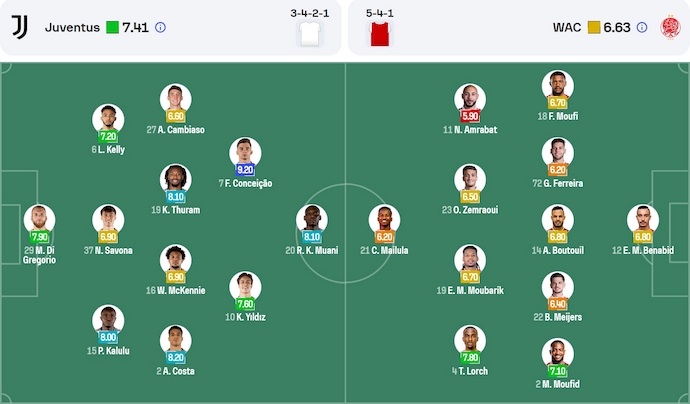Open Juventus rating info icon
Screen dimensions: 690x404
(161, 28)
